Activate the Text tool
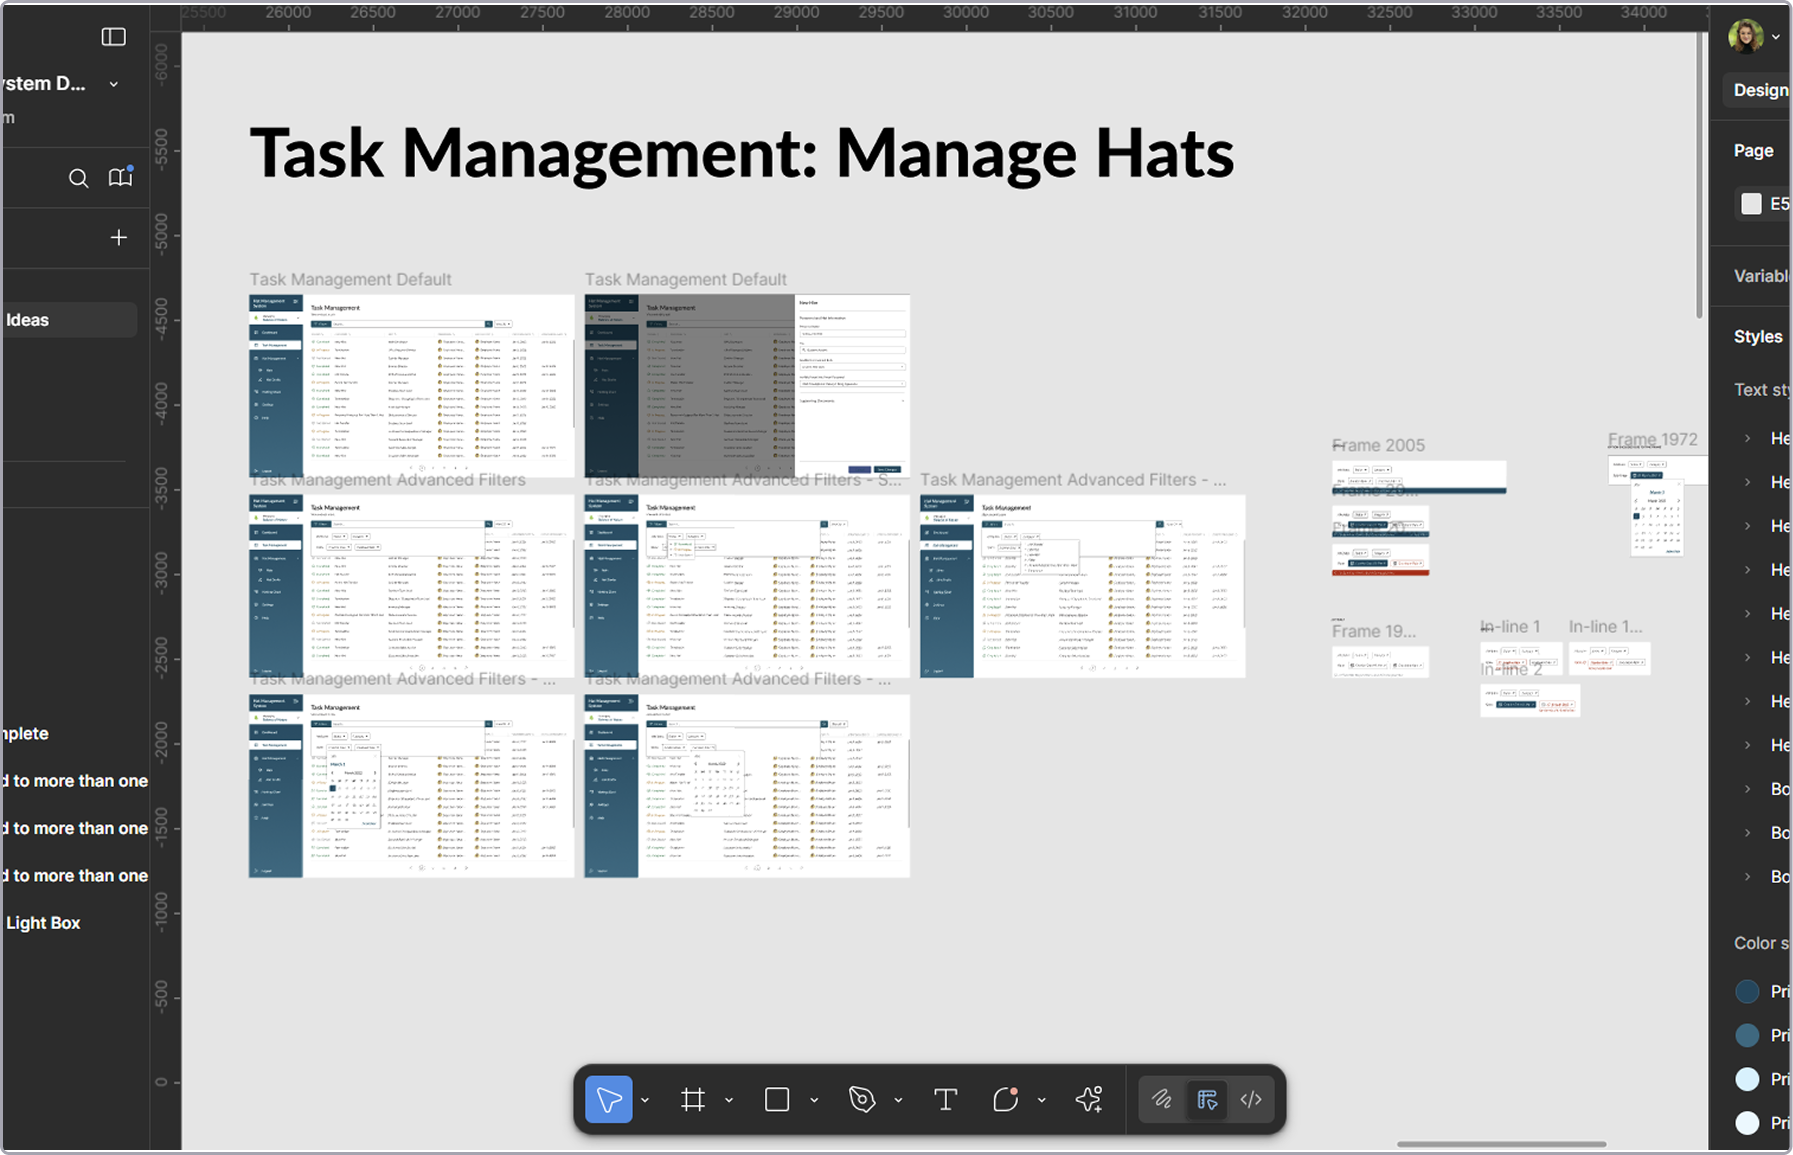 pyautogui.click(x=945, y=1100)
